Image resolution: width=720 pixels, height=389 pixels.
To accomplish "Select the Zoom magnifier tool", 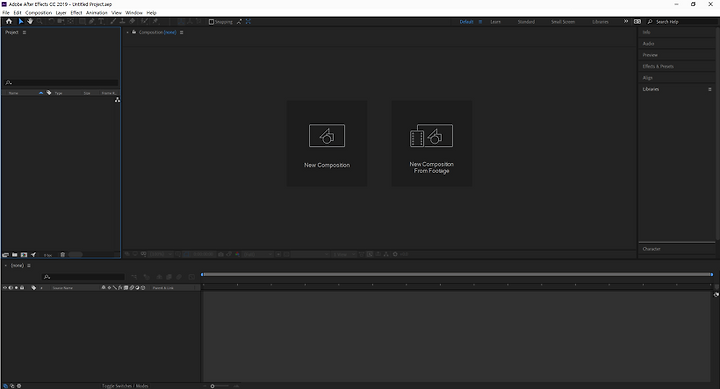I will pyautogui.click(x=39, y=22).
